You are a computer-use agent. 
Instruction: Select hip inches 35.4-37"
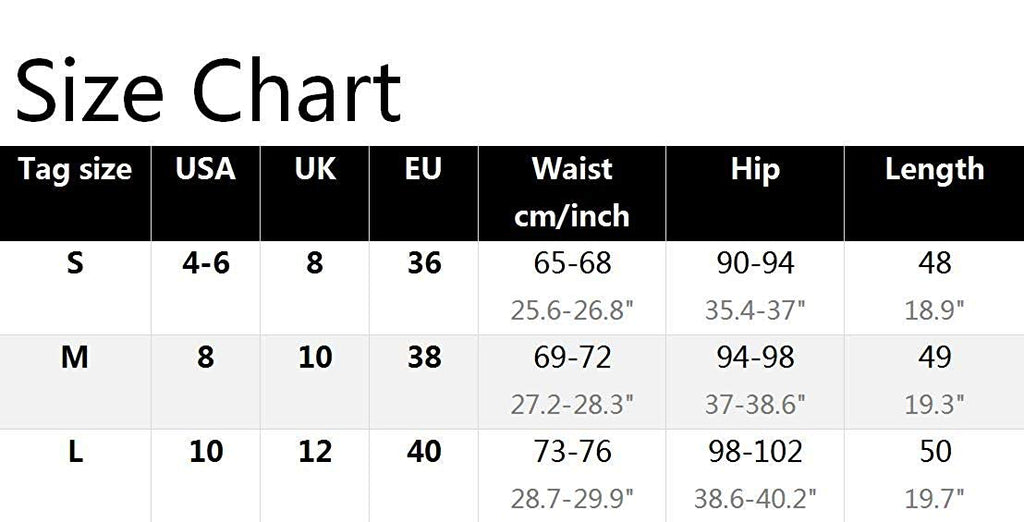pyautogui.click(x=754, y=310)
